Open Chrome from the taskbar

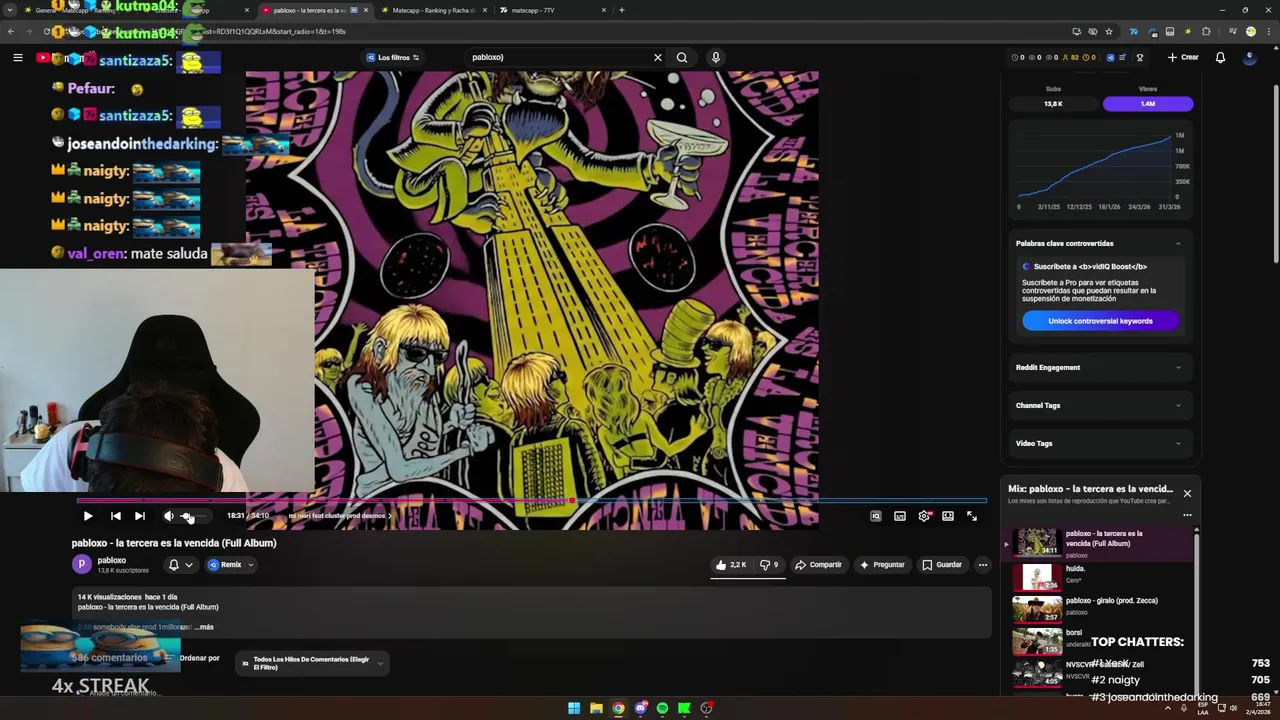[x=618, y=708]
